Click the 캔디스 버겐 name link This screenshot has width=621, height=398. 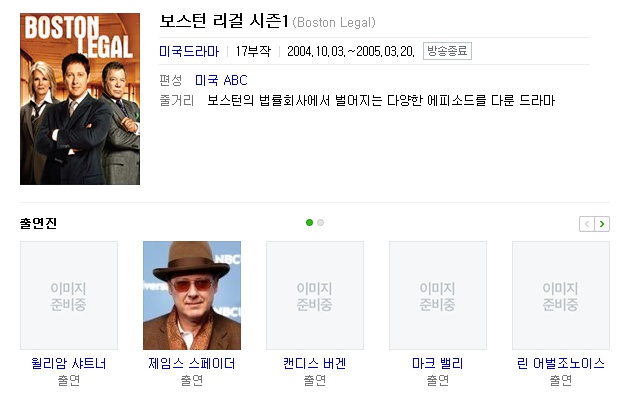[x=315, y=363]
